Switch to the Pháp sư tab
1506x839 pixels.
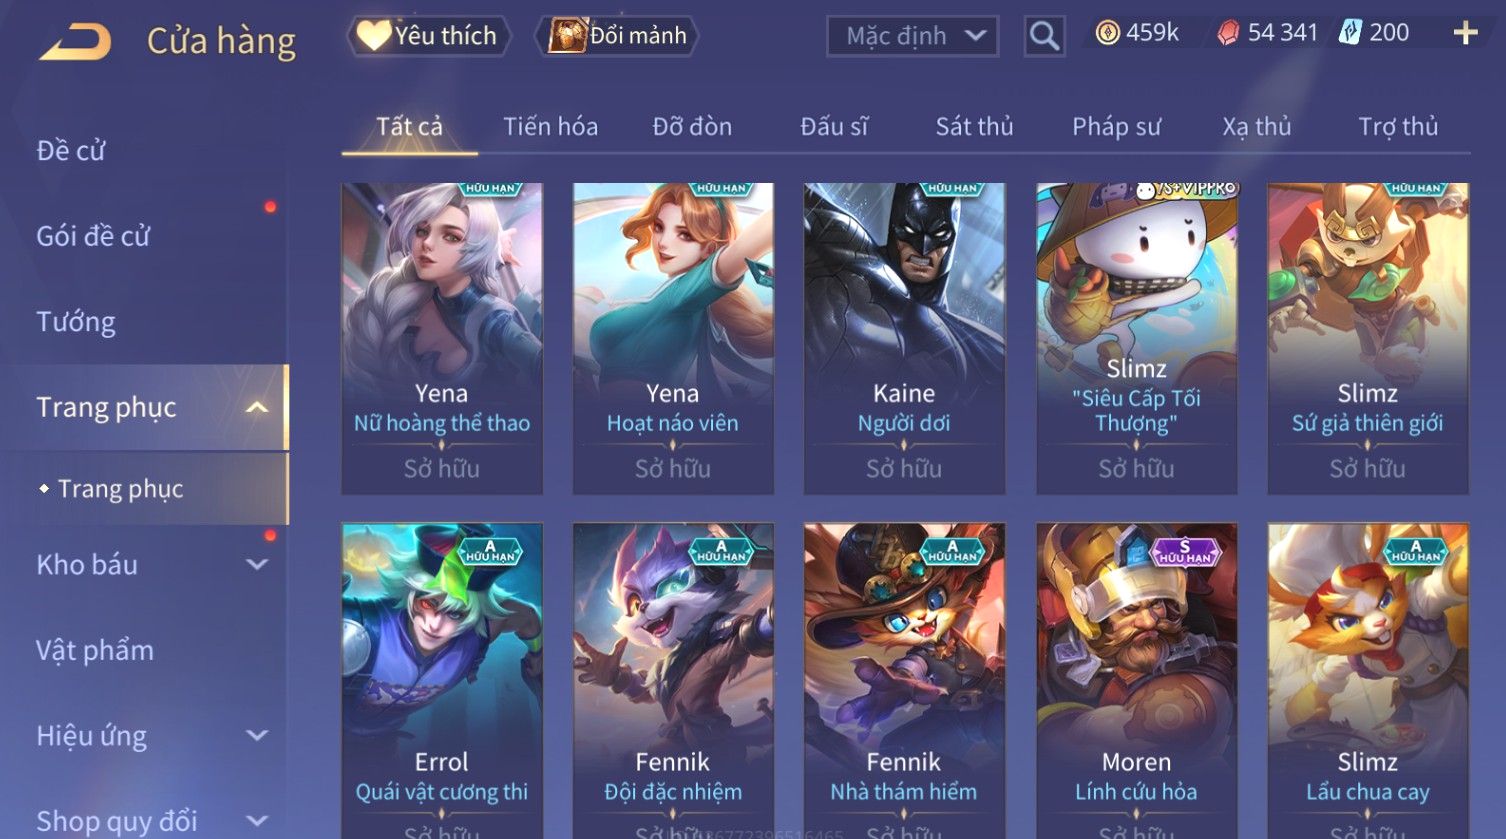pos(1116,127)
